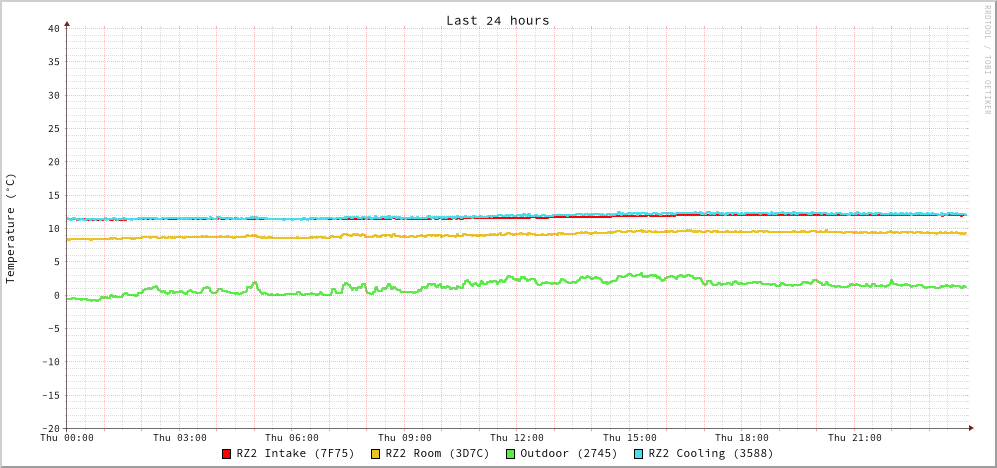Image resolution: width=997 pixels, height=468 pixels.
Task: Click the -20 value on temperature axis
Action: 50,429
